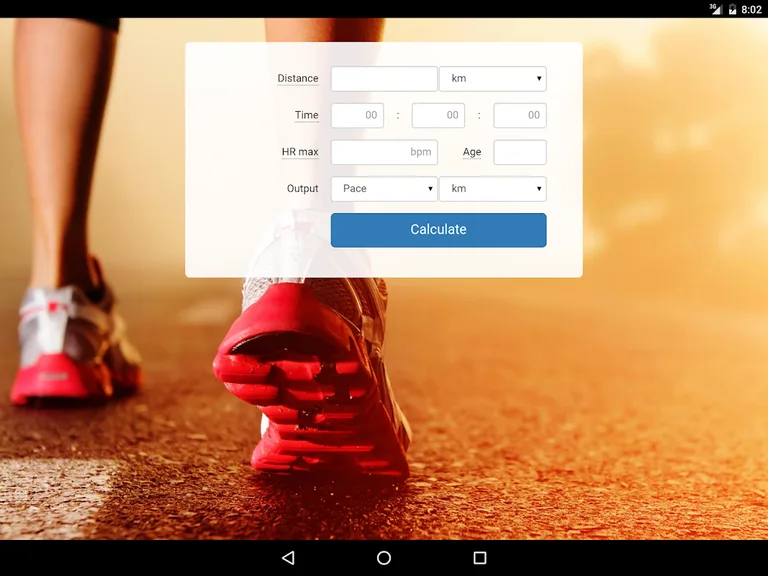Click the Time label
The width and height of the screenshot is (768, 576).
(307, 115)
